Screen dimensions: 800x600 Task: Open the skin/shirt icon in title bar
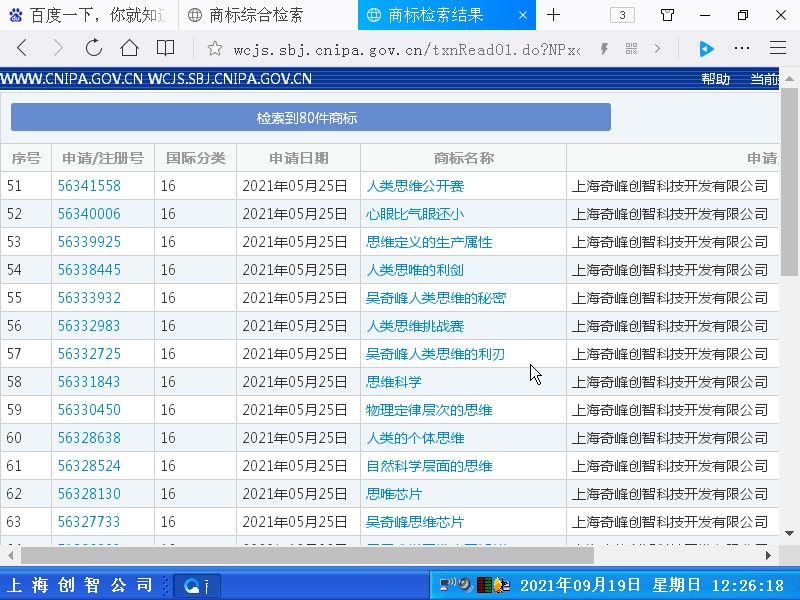coord(668,15)
